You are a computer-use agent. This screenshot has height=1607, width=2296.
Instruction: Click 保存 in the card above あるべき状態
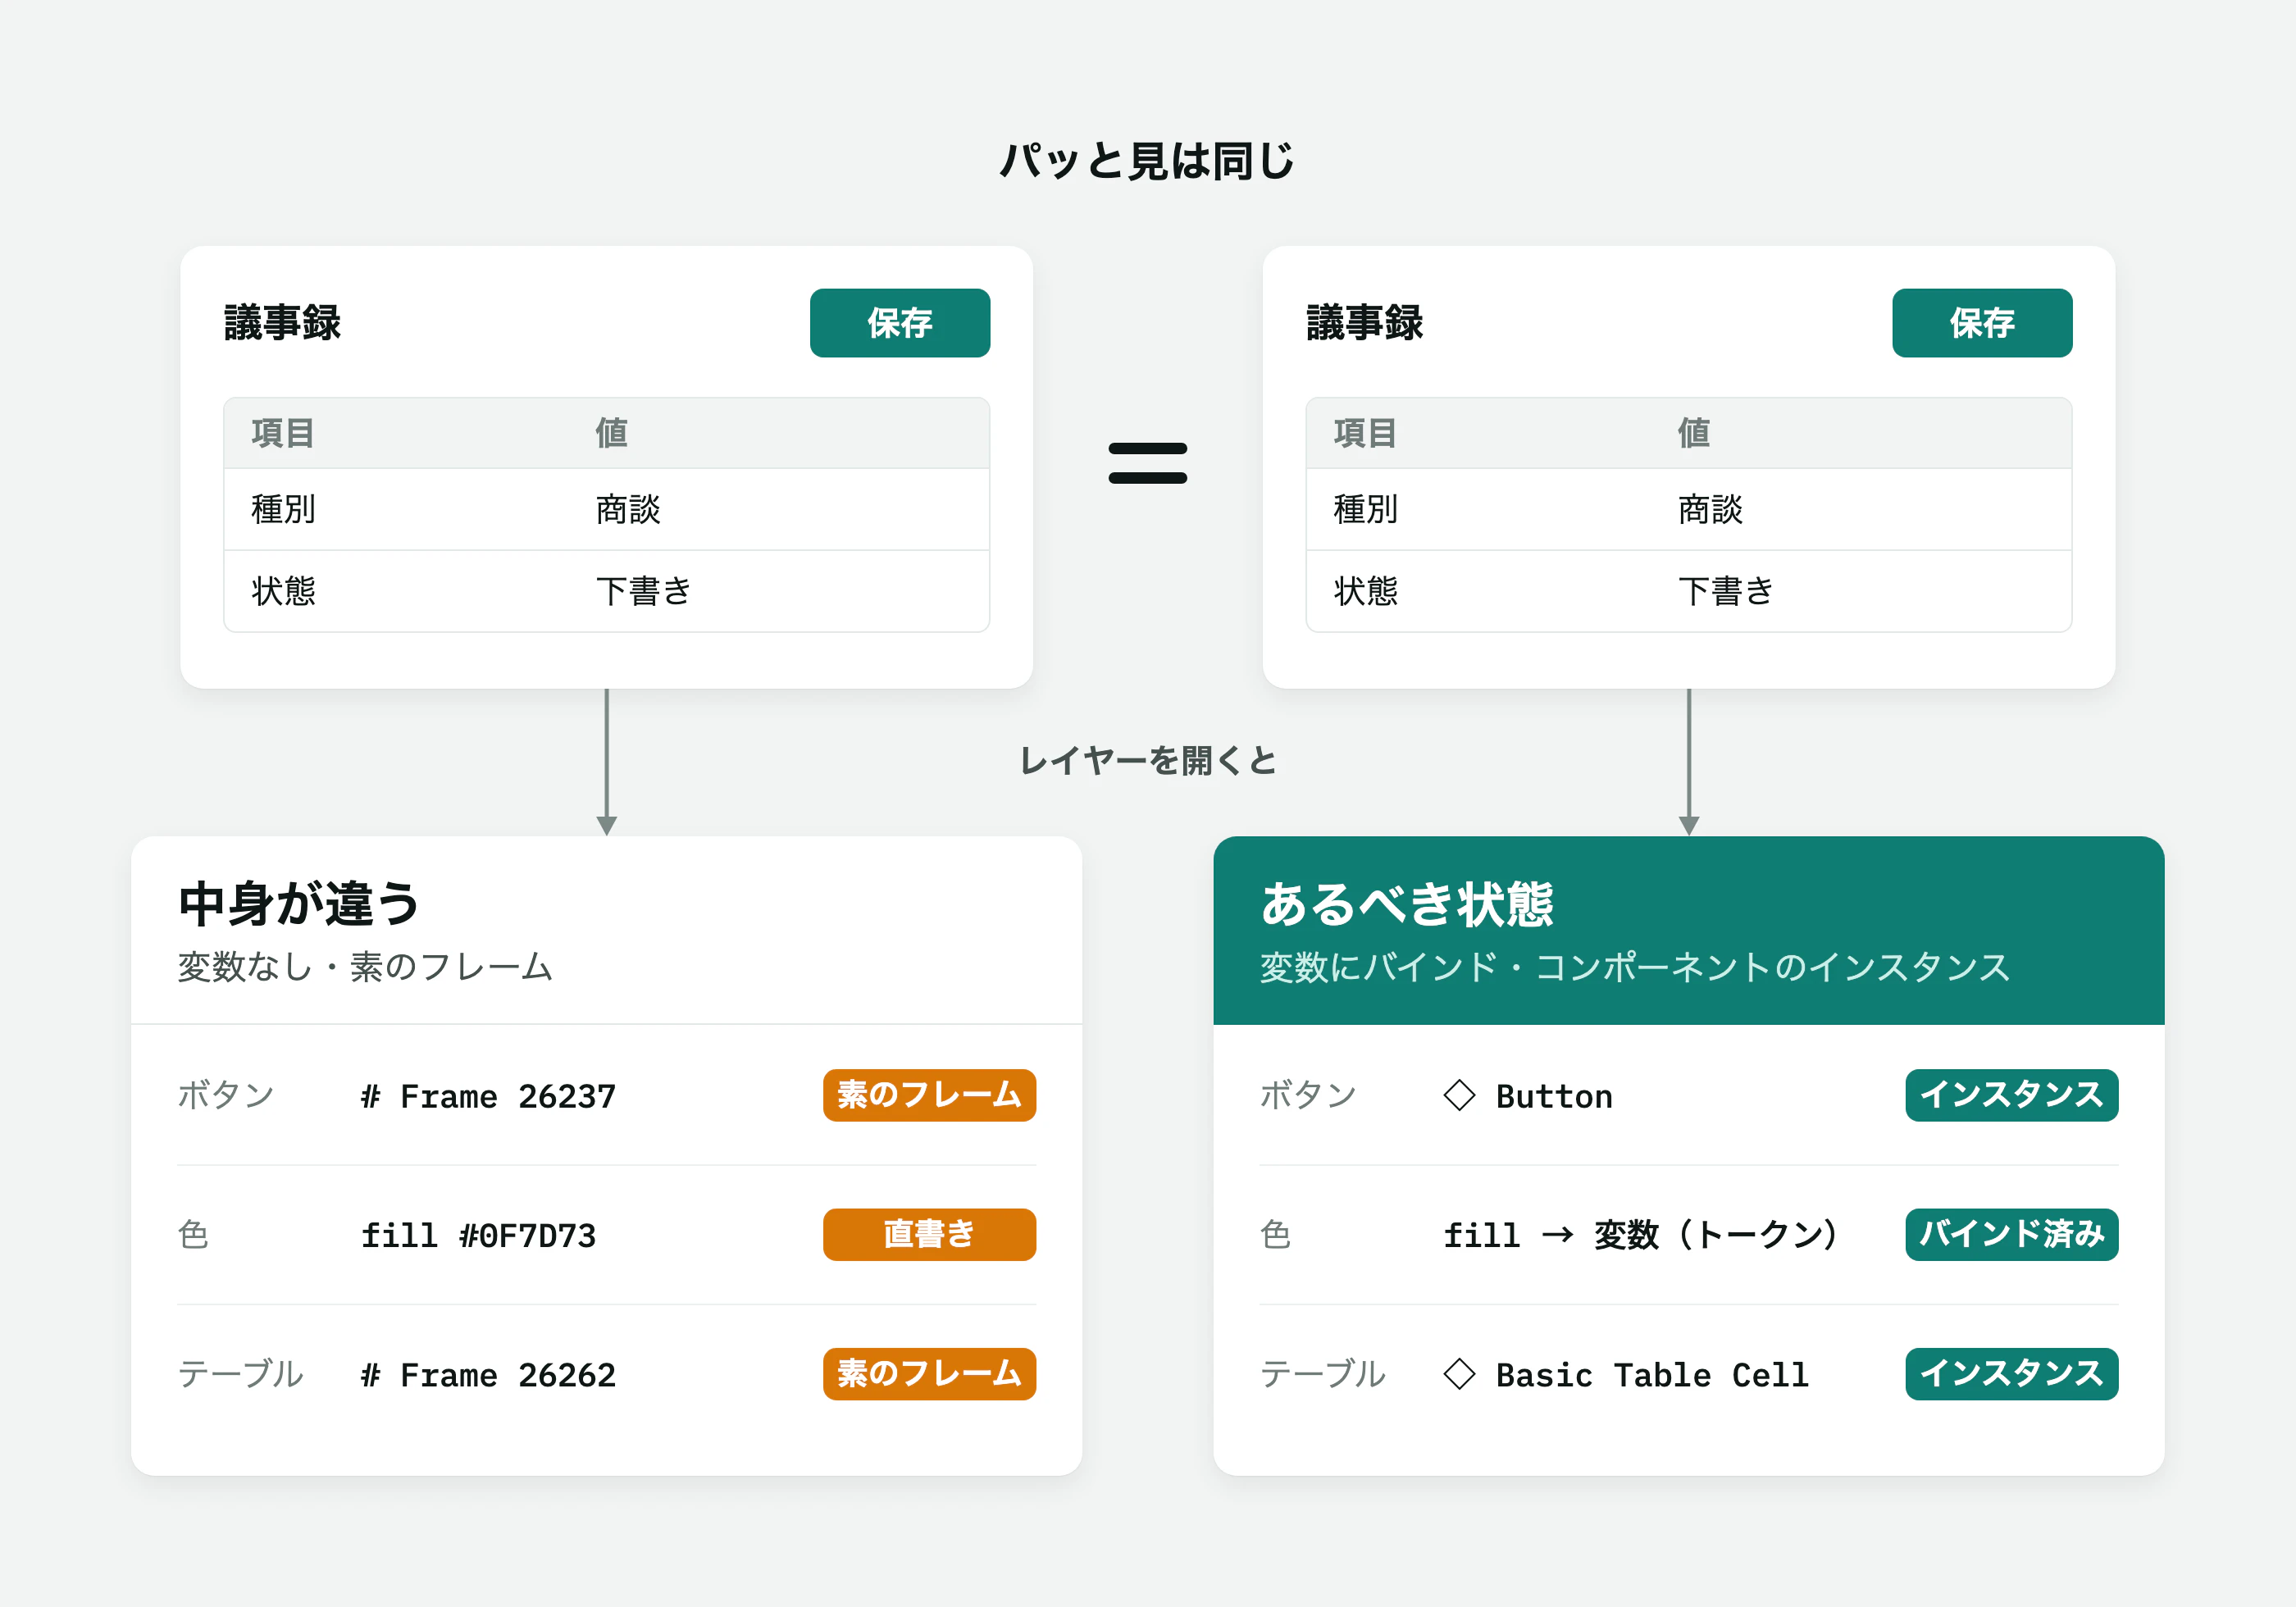[x=1982, y=323]
